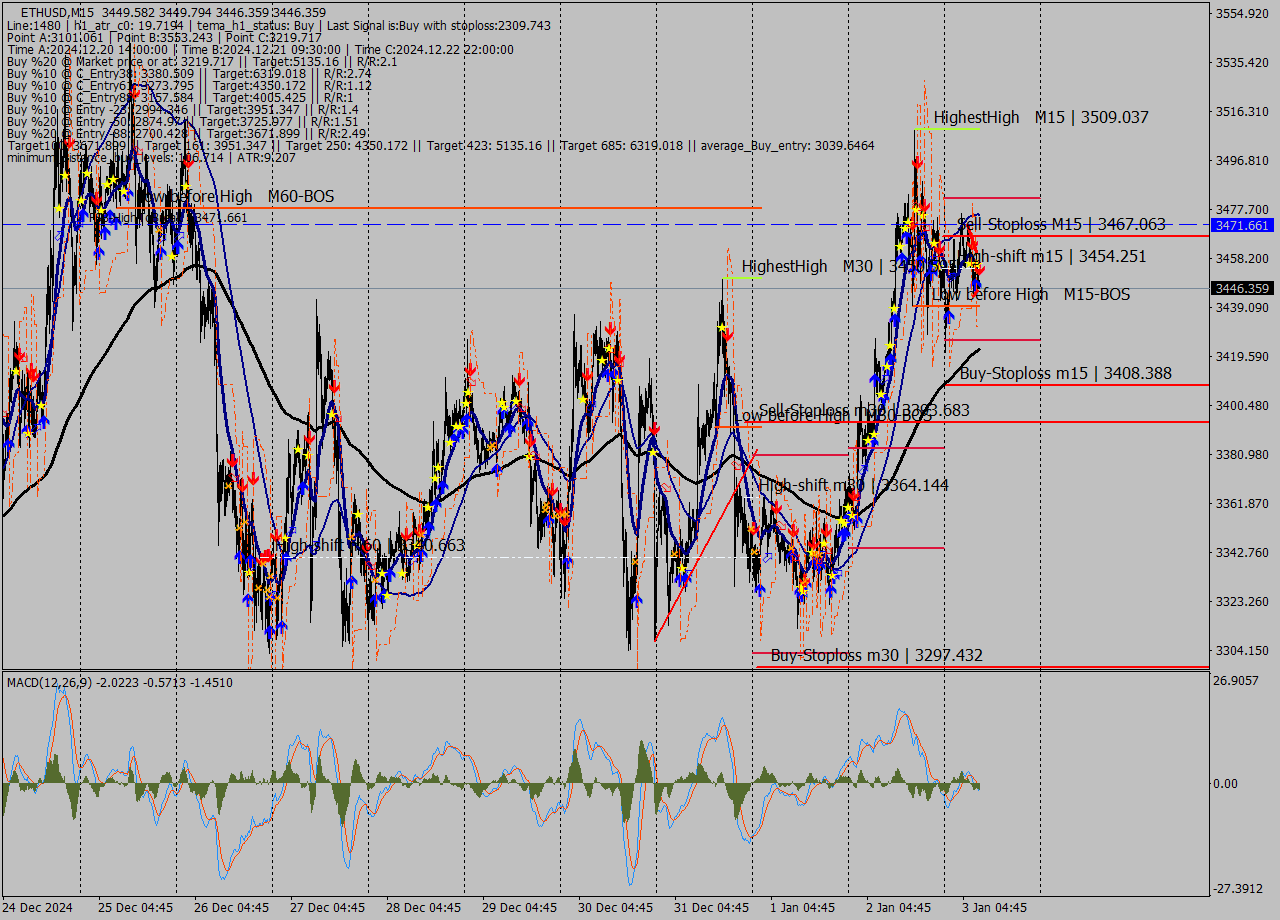Click the -27.3912 MACD scale value
1280x920 pixels.
(1236, 888)
